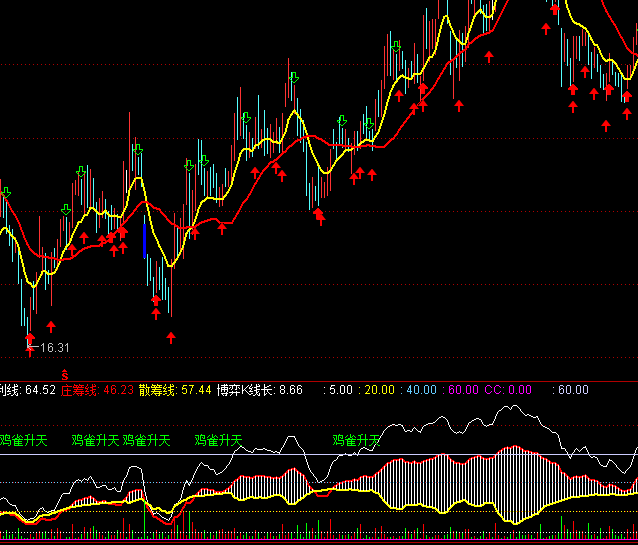Select the 散筹线 57.44 indicator readout
Image resolution: width=638 pixels, height=545 pixels.
[175, 389]
